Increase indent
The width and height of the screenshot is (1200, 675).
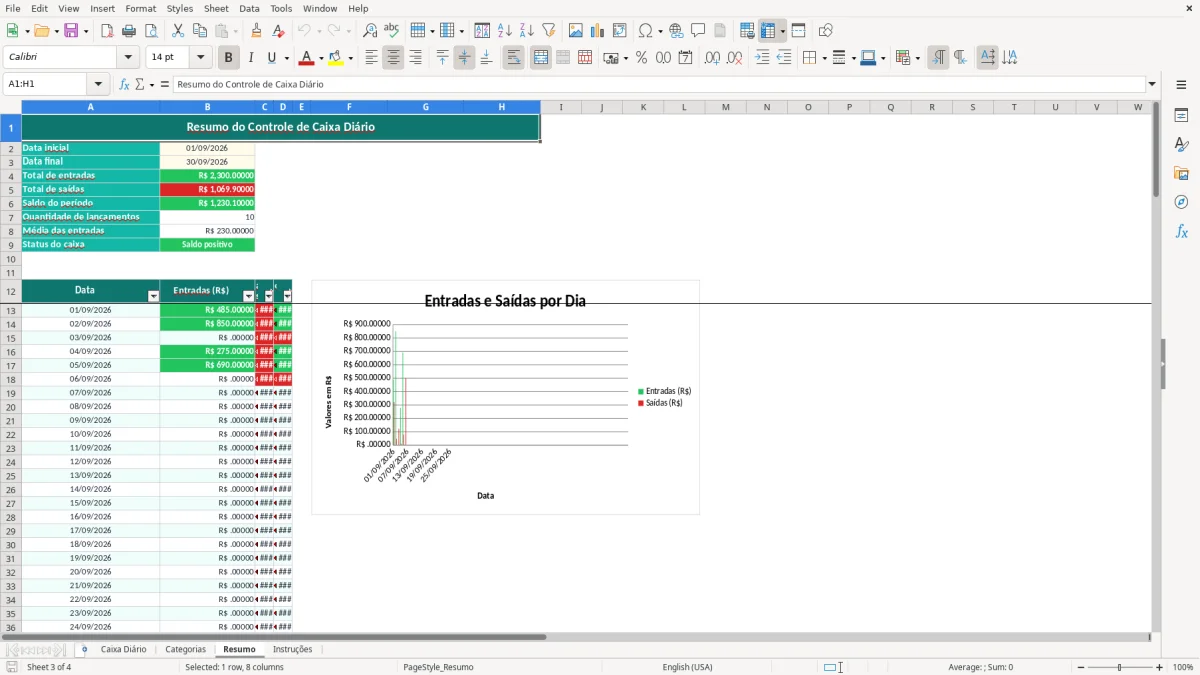pyautogui.click(x=762, y=58)
